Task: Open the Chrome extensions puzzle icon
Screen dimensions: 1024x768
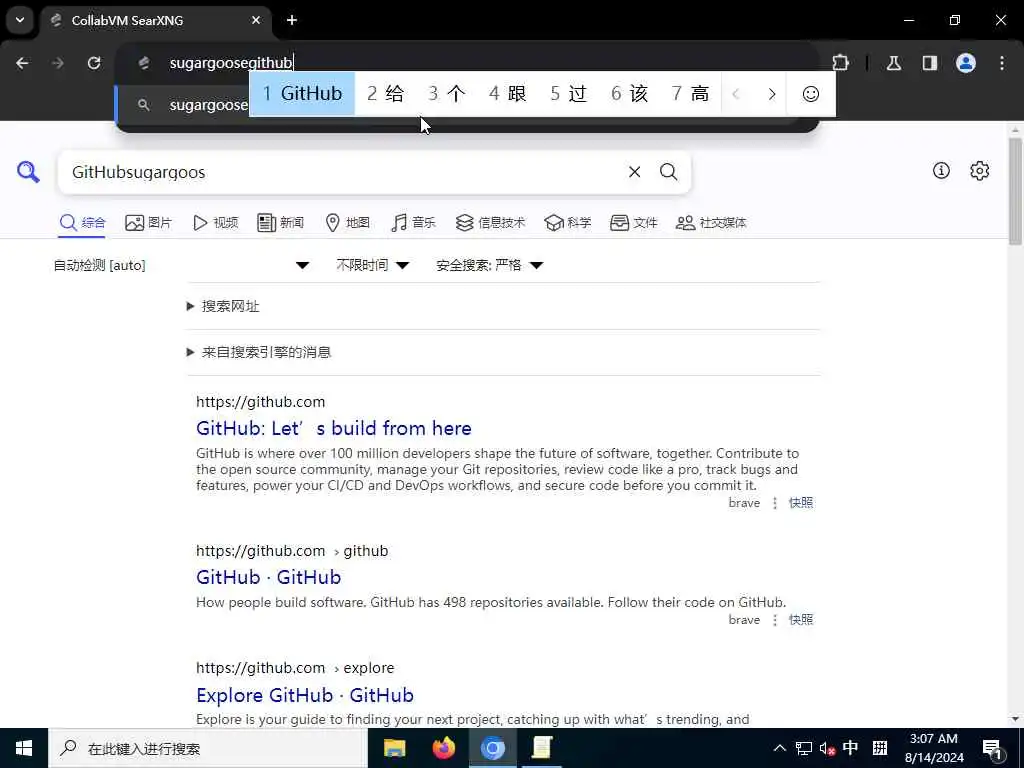Action: click(840, 63)
